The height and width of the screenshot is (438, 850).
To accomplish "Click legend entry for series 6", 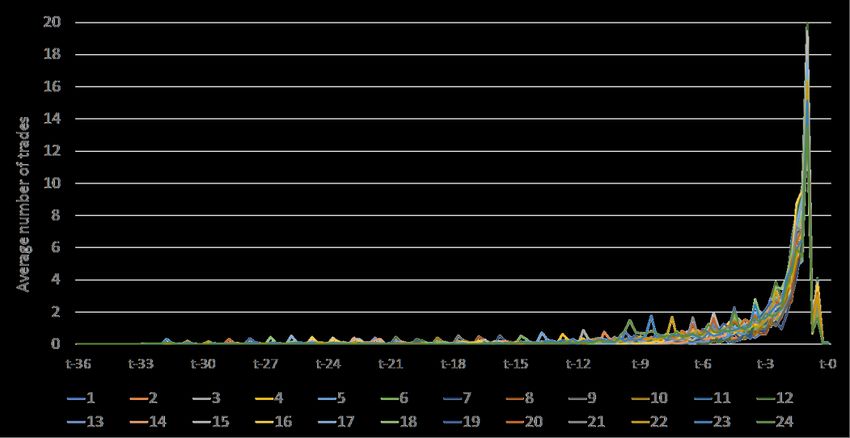I will pyautogui.click(x=395, y=398).
